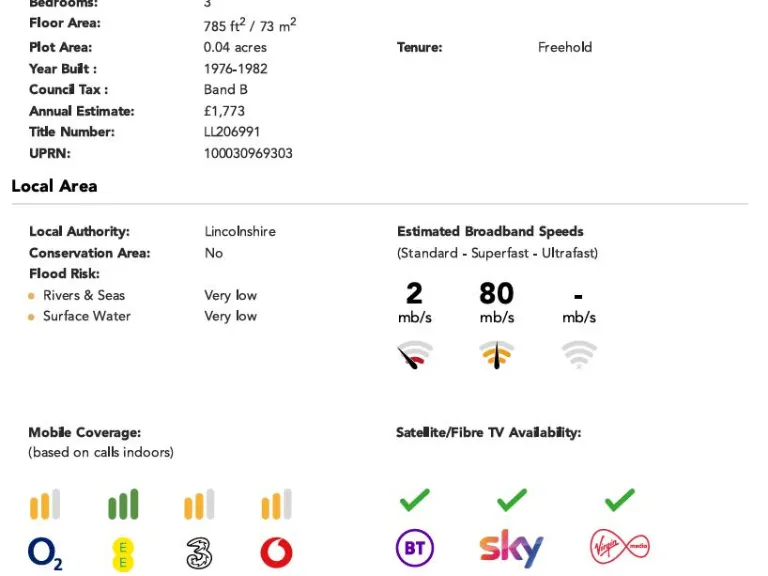This screenshot has height=576, width=768.
Task: Click the Local Area section heading
Action: pos(54,186)
